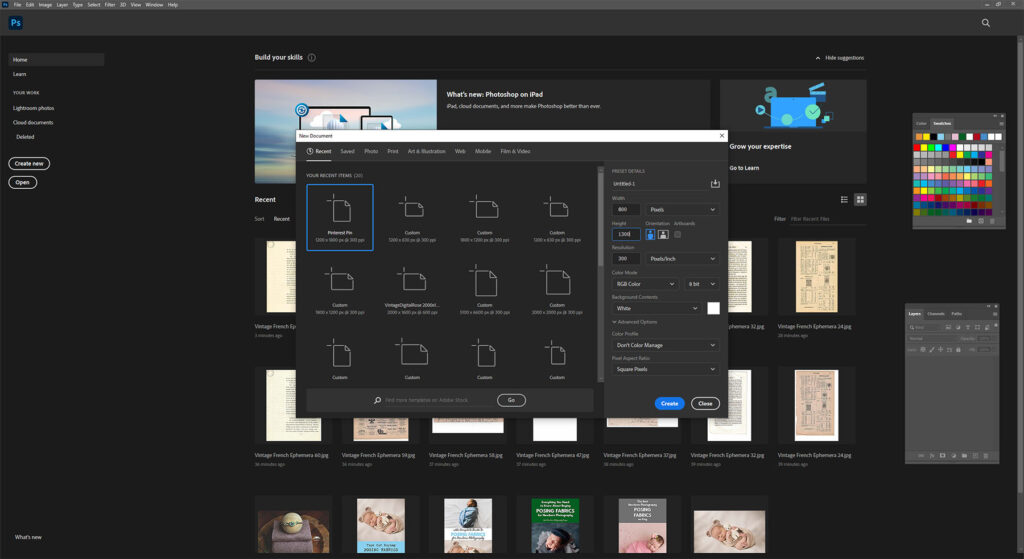Set portrait orientation
The width and height of the screenshot is (1024, 559).
(650, 234)
